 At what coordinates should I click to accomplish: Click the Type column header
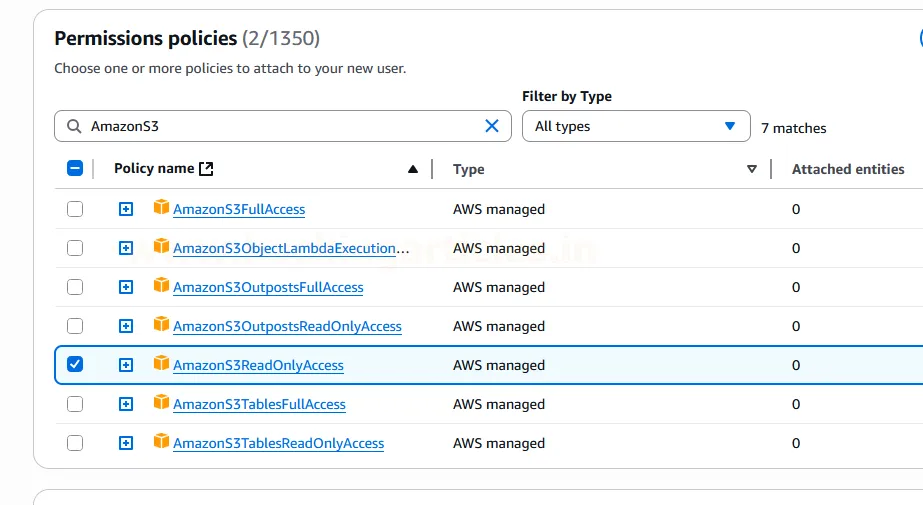point(469,170)
